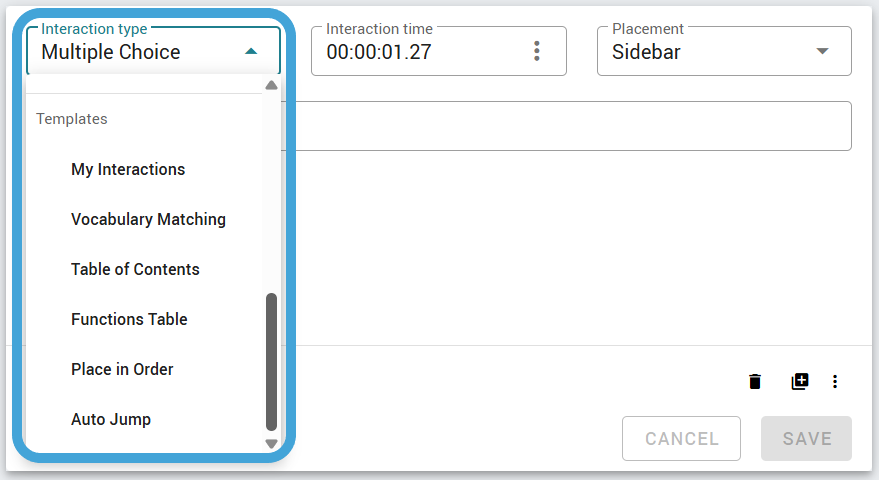Click the duplicate interaction icon

point(800,381)
